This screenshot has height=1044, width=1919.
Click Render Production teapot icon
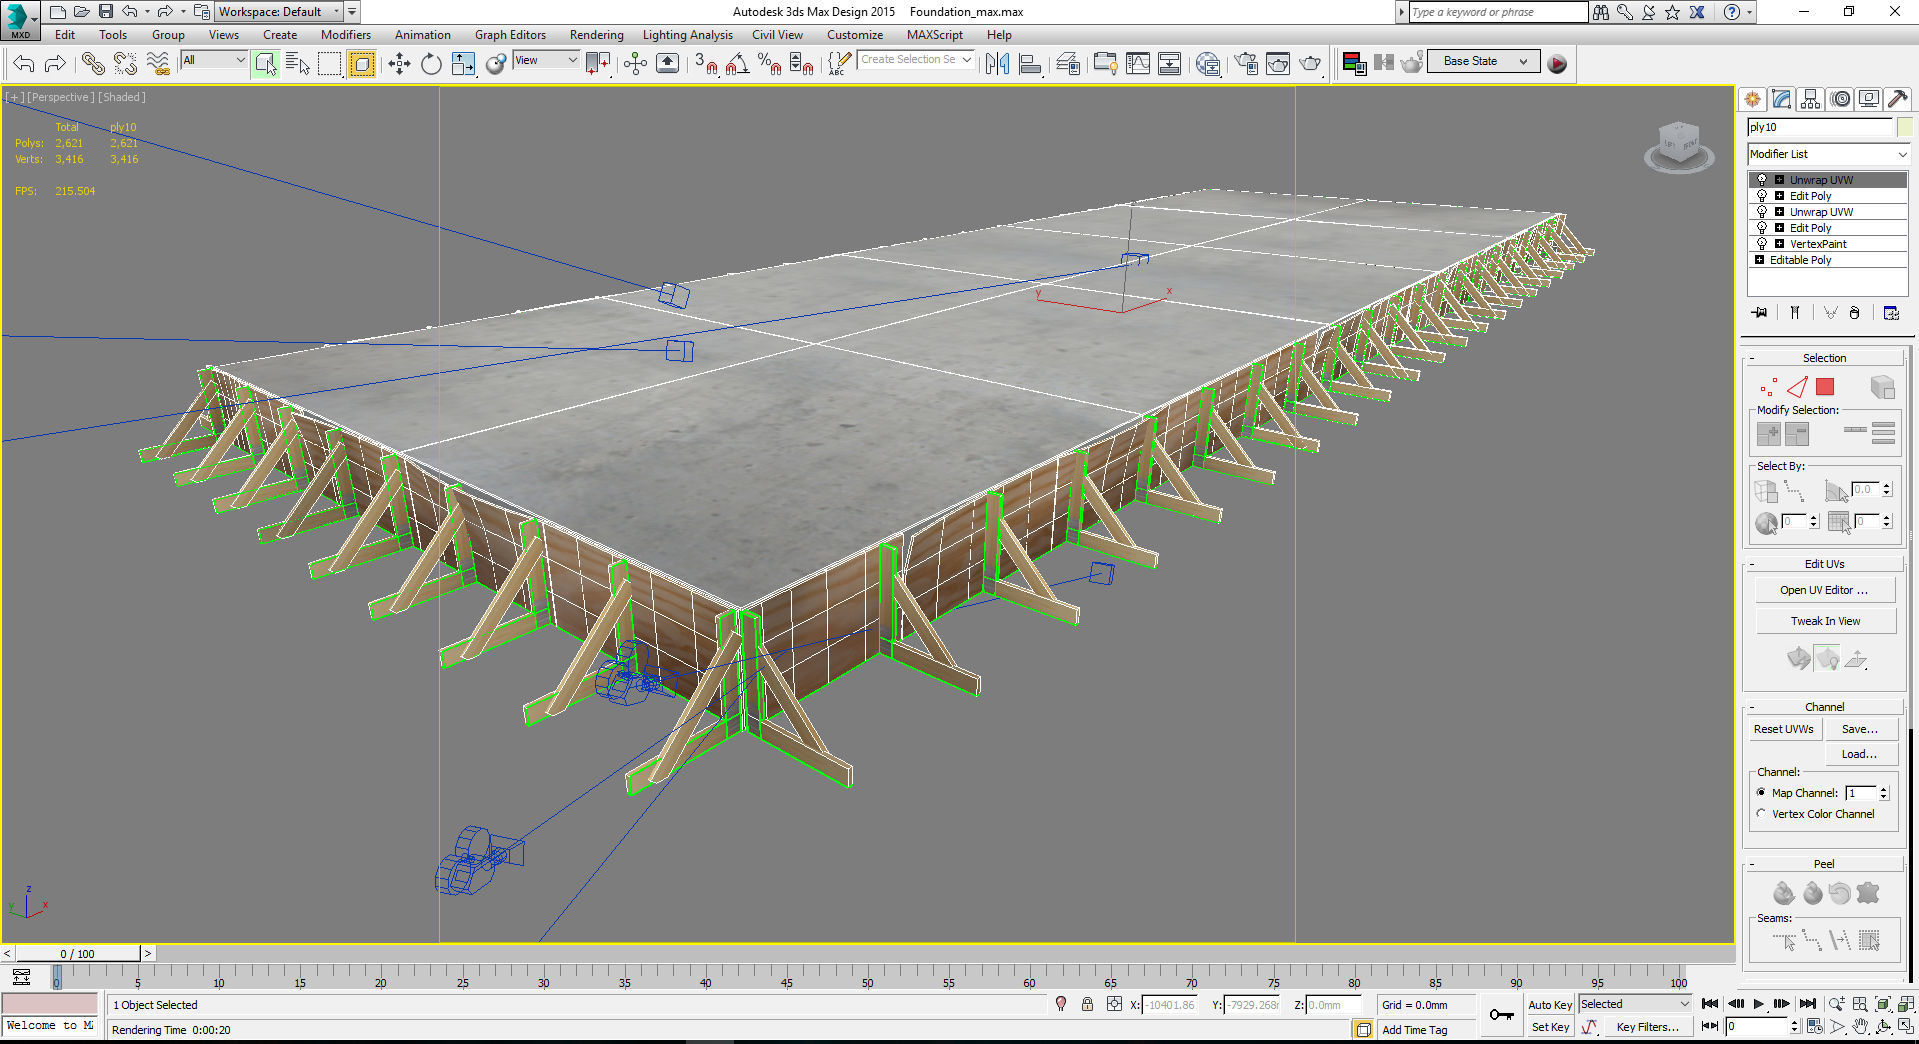coord(1310,64)
